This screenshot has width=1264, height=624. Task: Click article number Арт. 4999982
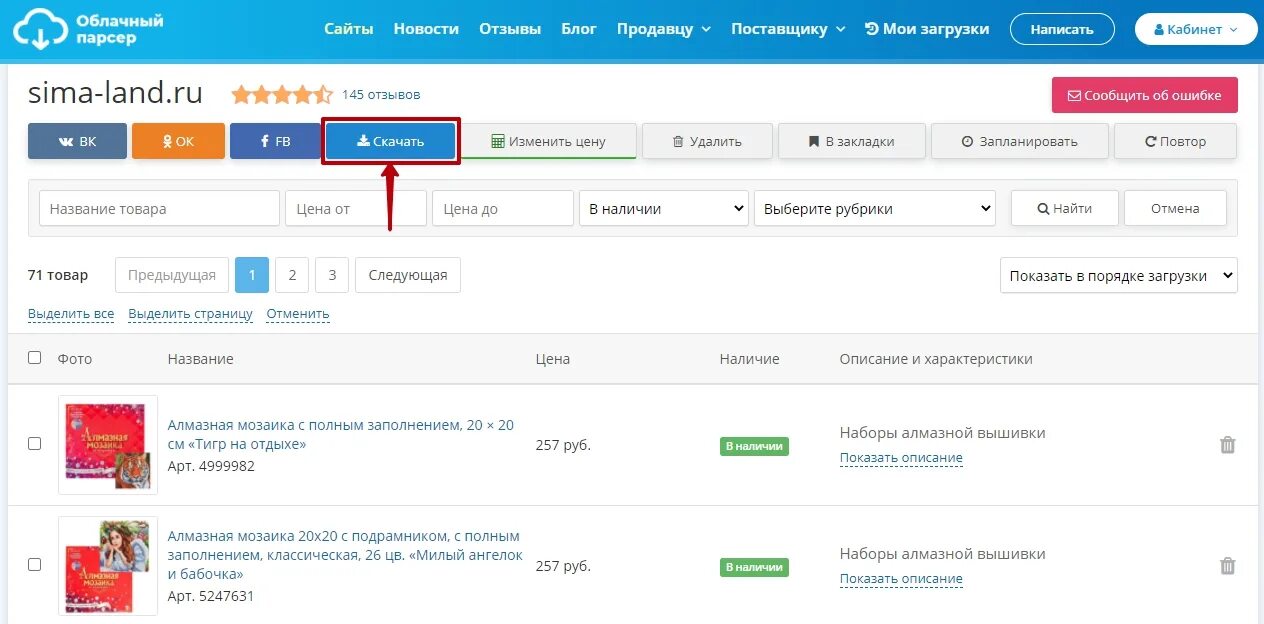click(211, 466)
